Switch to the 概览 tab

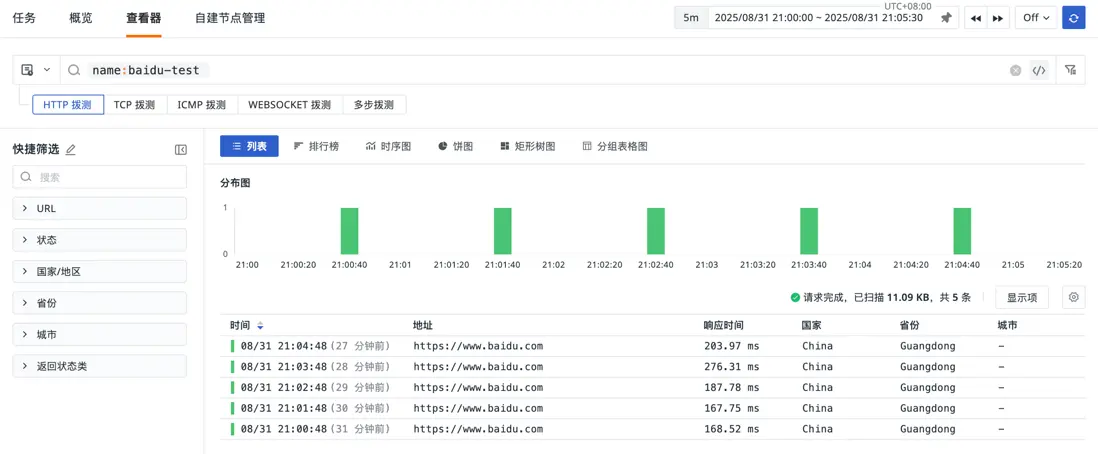coord(81,18)
